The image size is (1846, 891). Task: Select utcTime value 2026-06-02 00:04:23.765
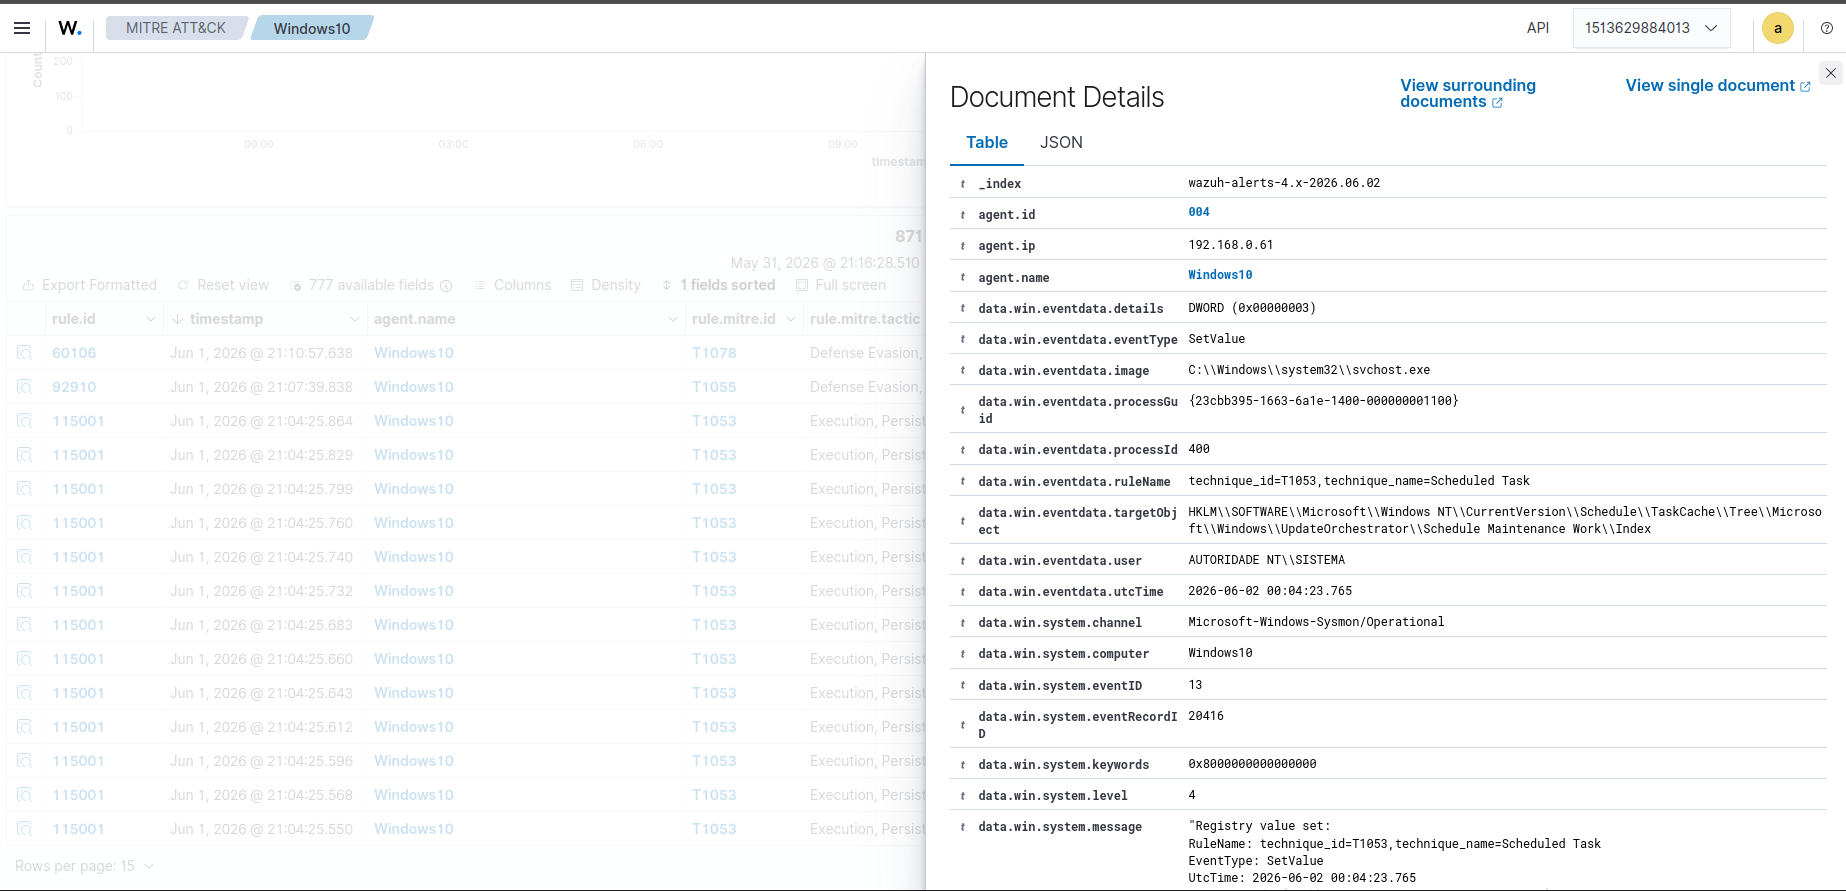tap(1270, 591)
